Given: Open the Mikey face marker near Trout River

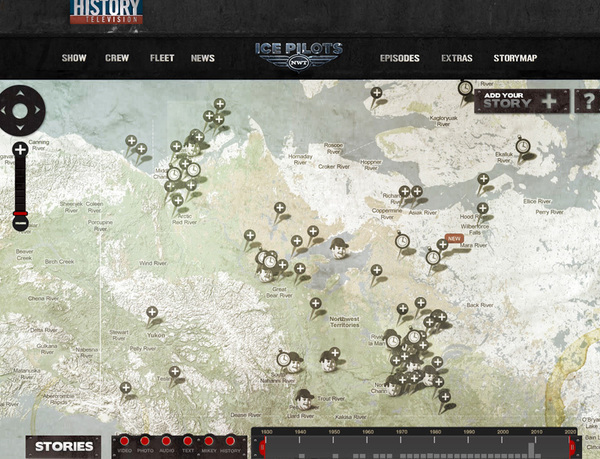Looking at the screenshot, I should coord(305,400).
